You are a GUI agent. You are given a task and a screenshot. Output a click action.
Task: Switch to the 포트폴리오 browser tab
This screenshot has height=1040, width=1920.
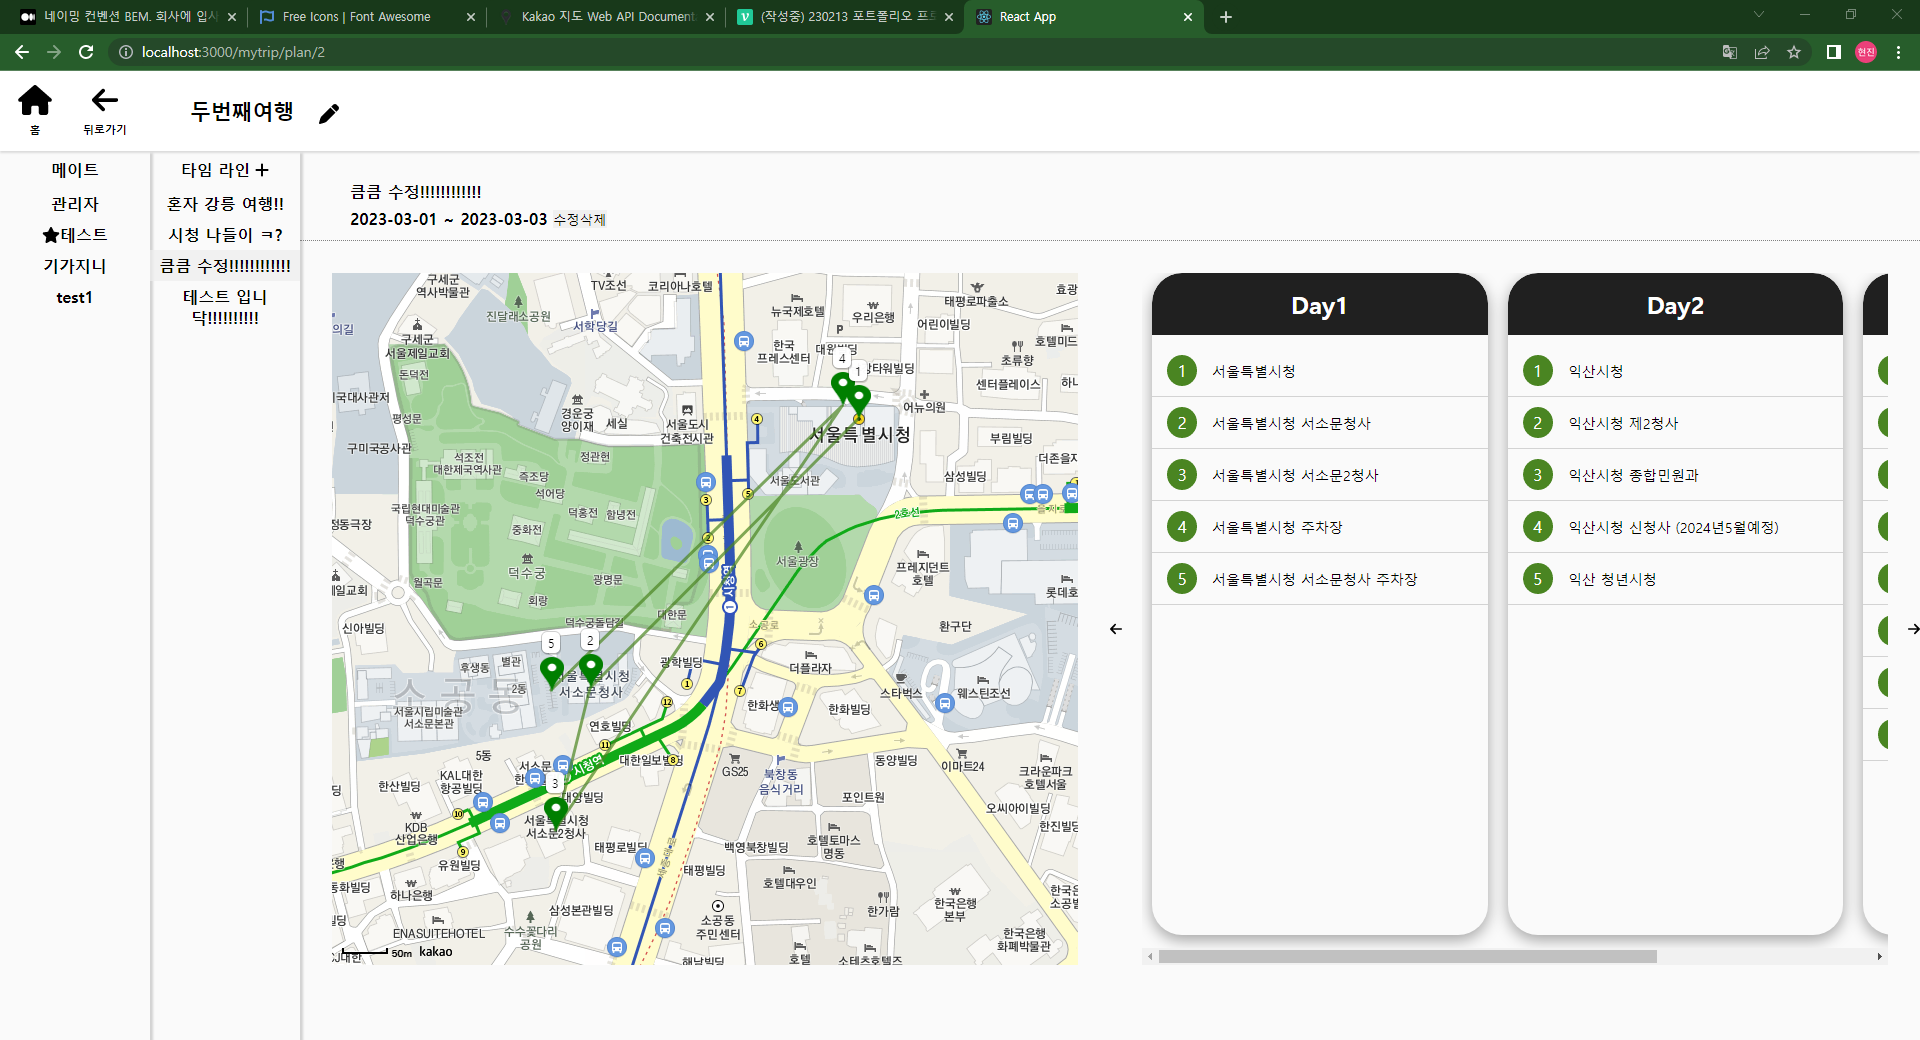[845, 17]
